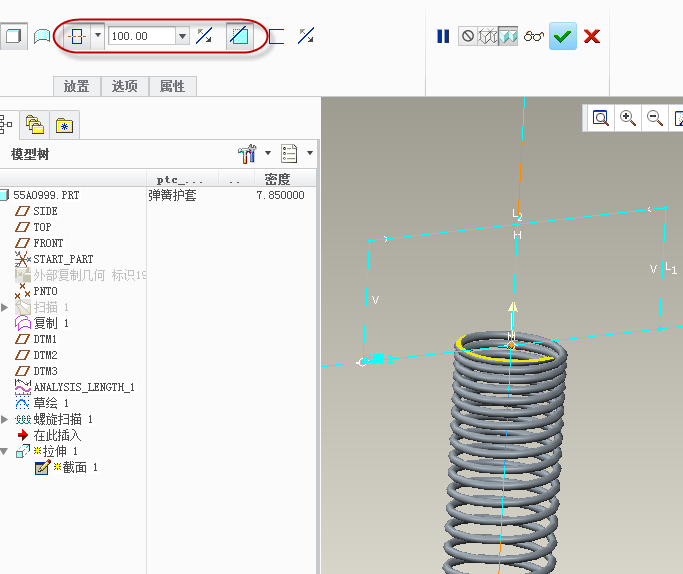This screenshot has height=574, width=683.
Task: Select the DTM1 datum plane
Action: [45, 339]
